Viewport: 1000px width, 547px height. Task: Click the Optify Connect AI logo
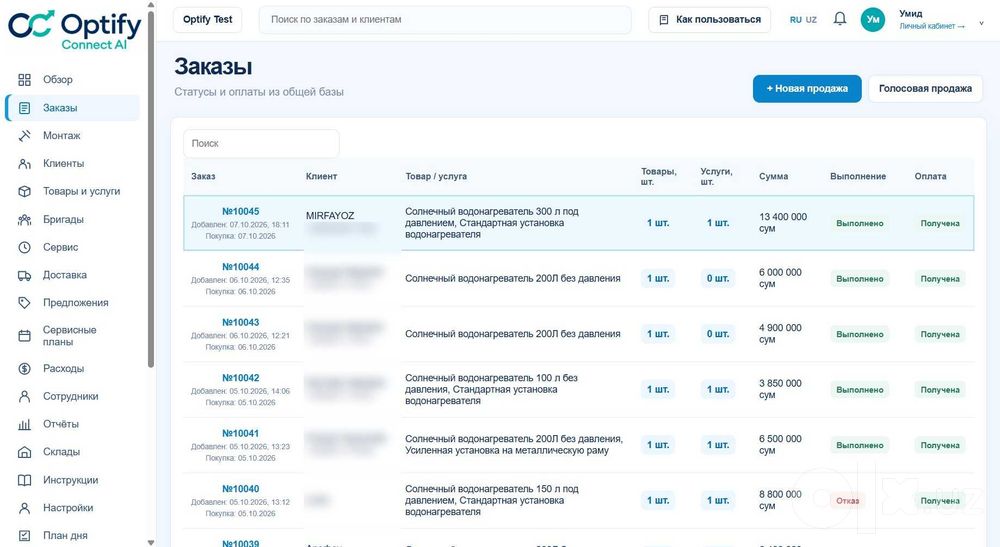pos(75,29)
